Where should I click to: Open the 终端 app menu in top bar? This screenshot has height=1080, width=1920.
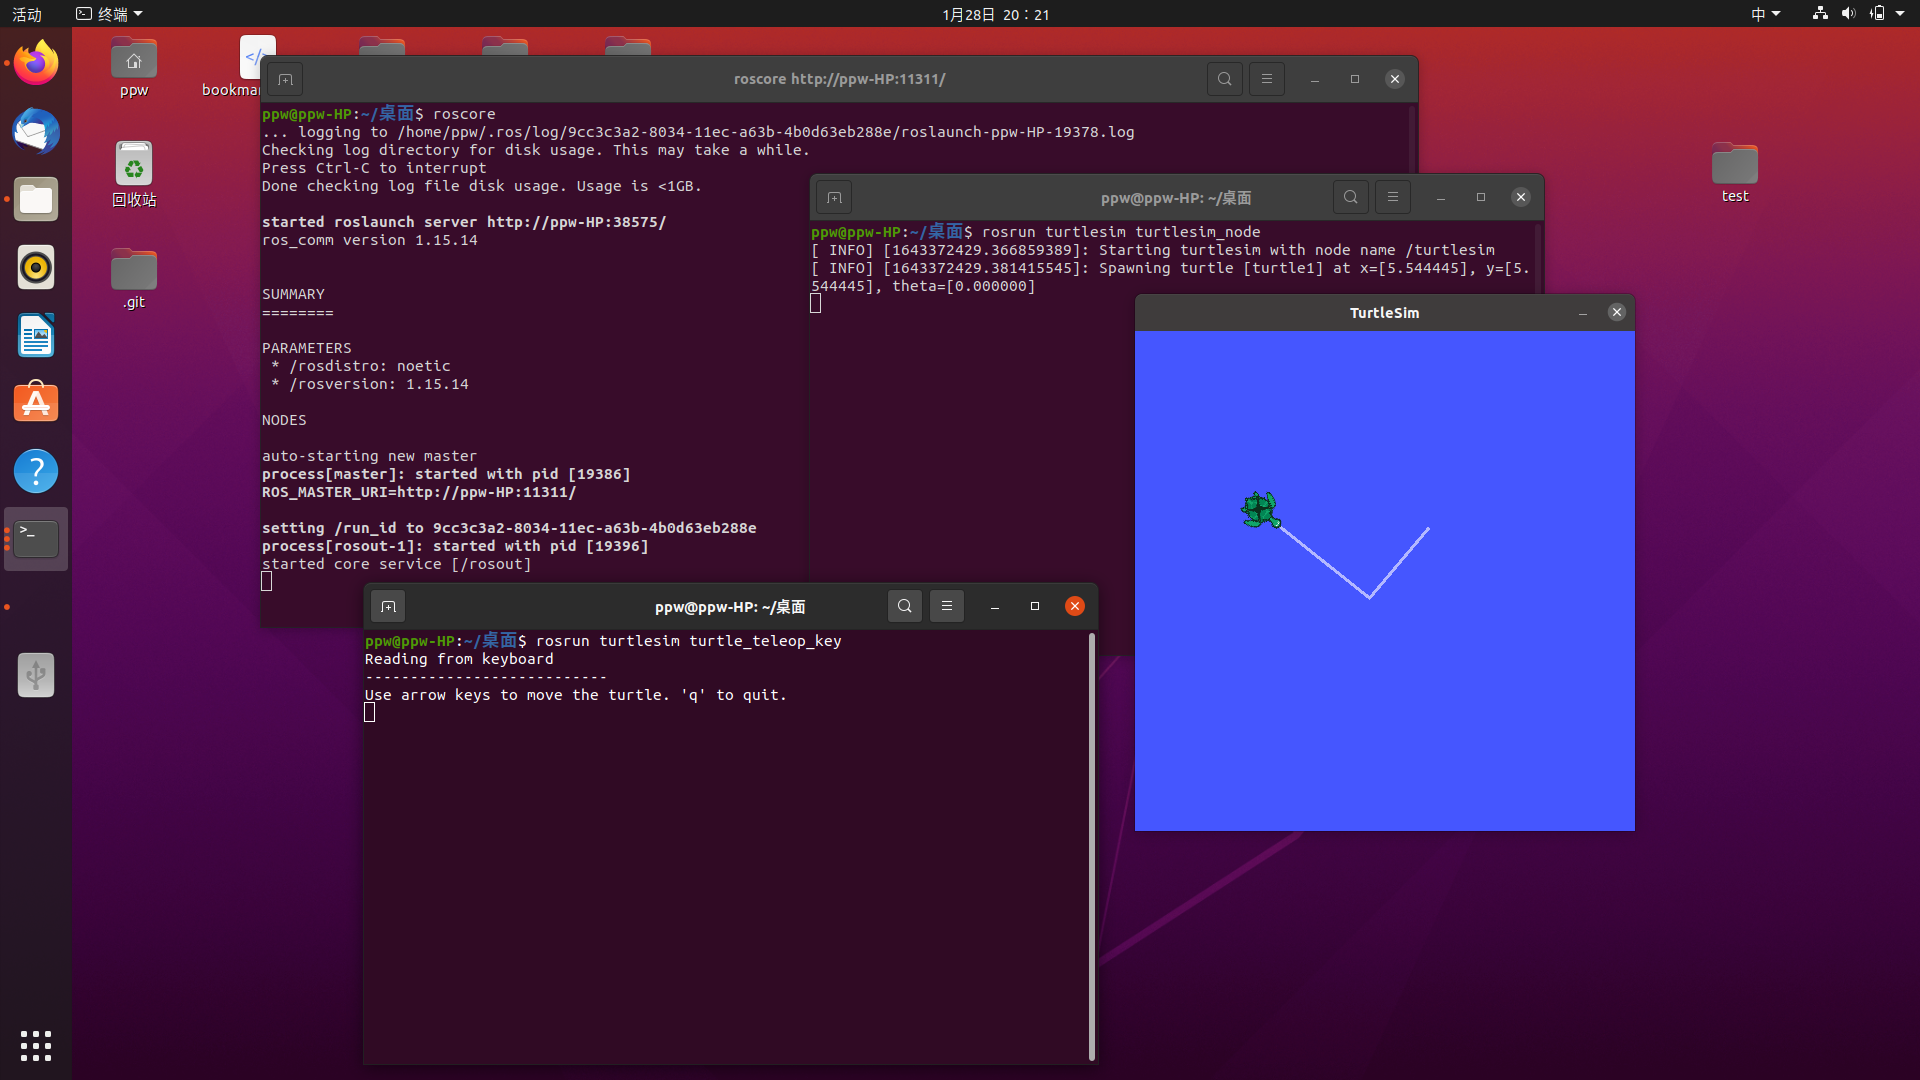coord(110,14)
